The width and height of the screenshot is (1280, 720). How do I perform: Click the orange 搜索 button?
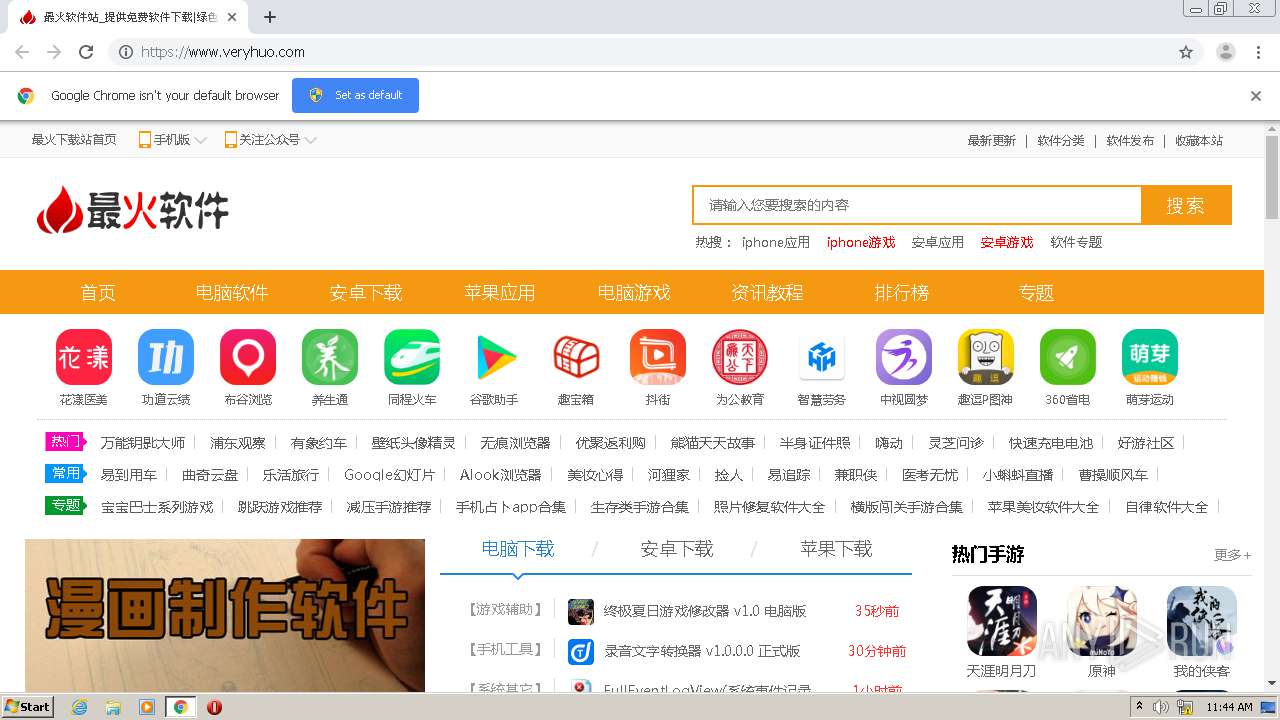[x=1186, y=205]
